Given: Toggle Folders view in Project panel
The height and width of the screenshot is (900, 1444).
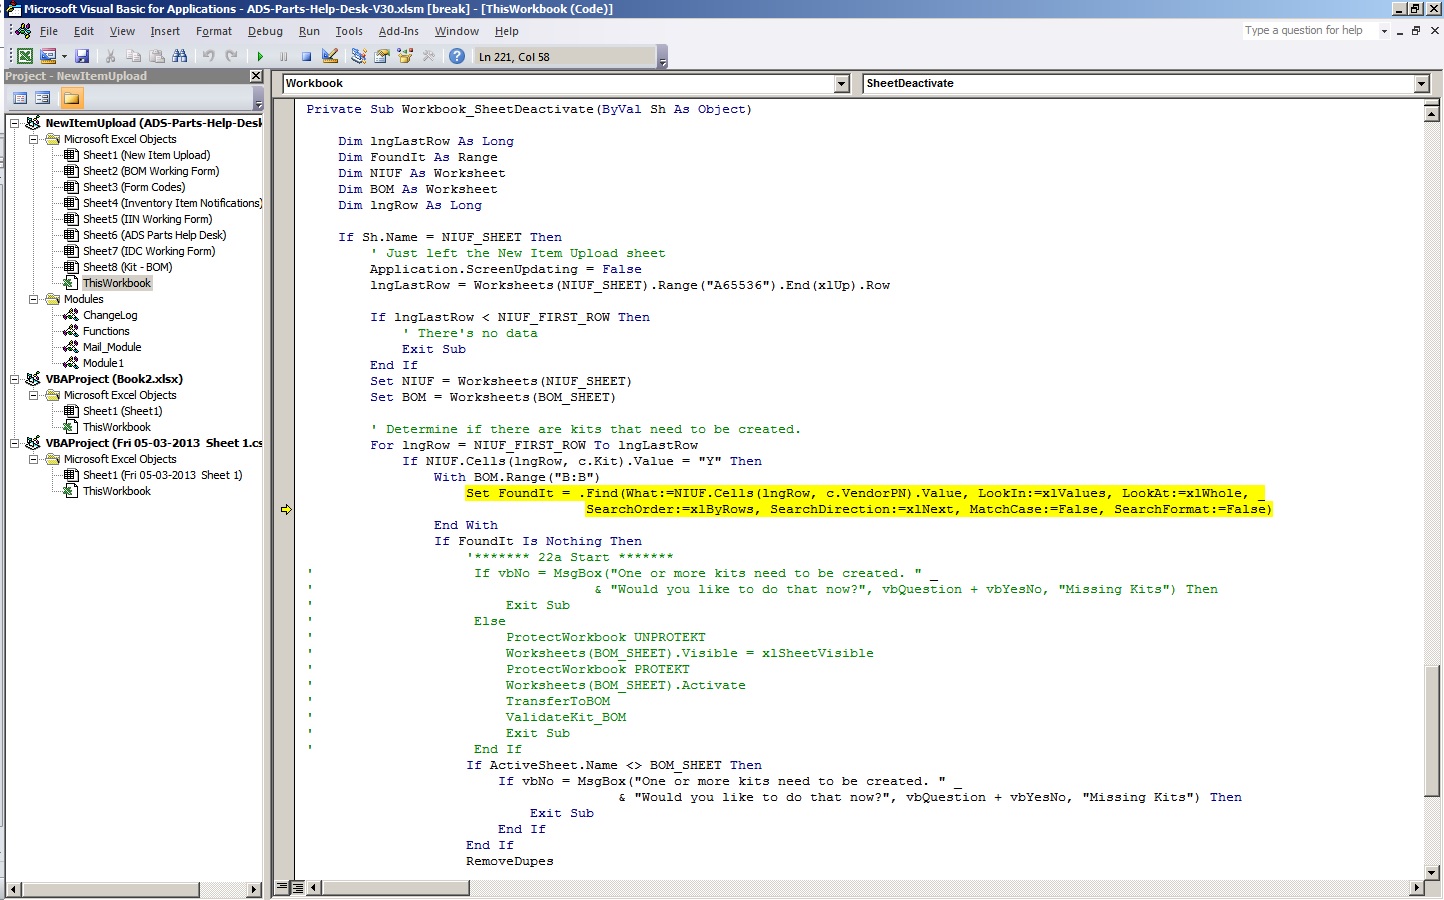Looking at the screenshot, I should pos(71,98).
